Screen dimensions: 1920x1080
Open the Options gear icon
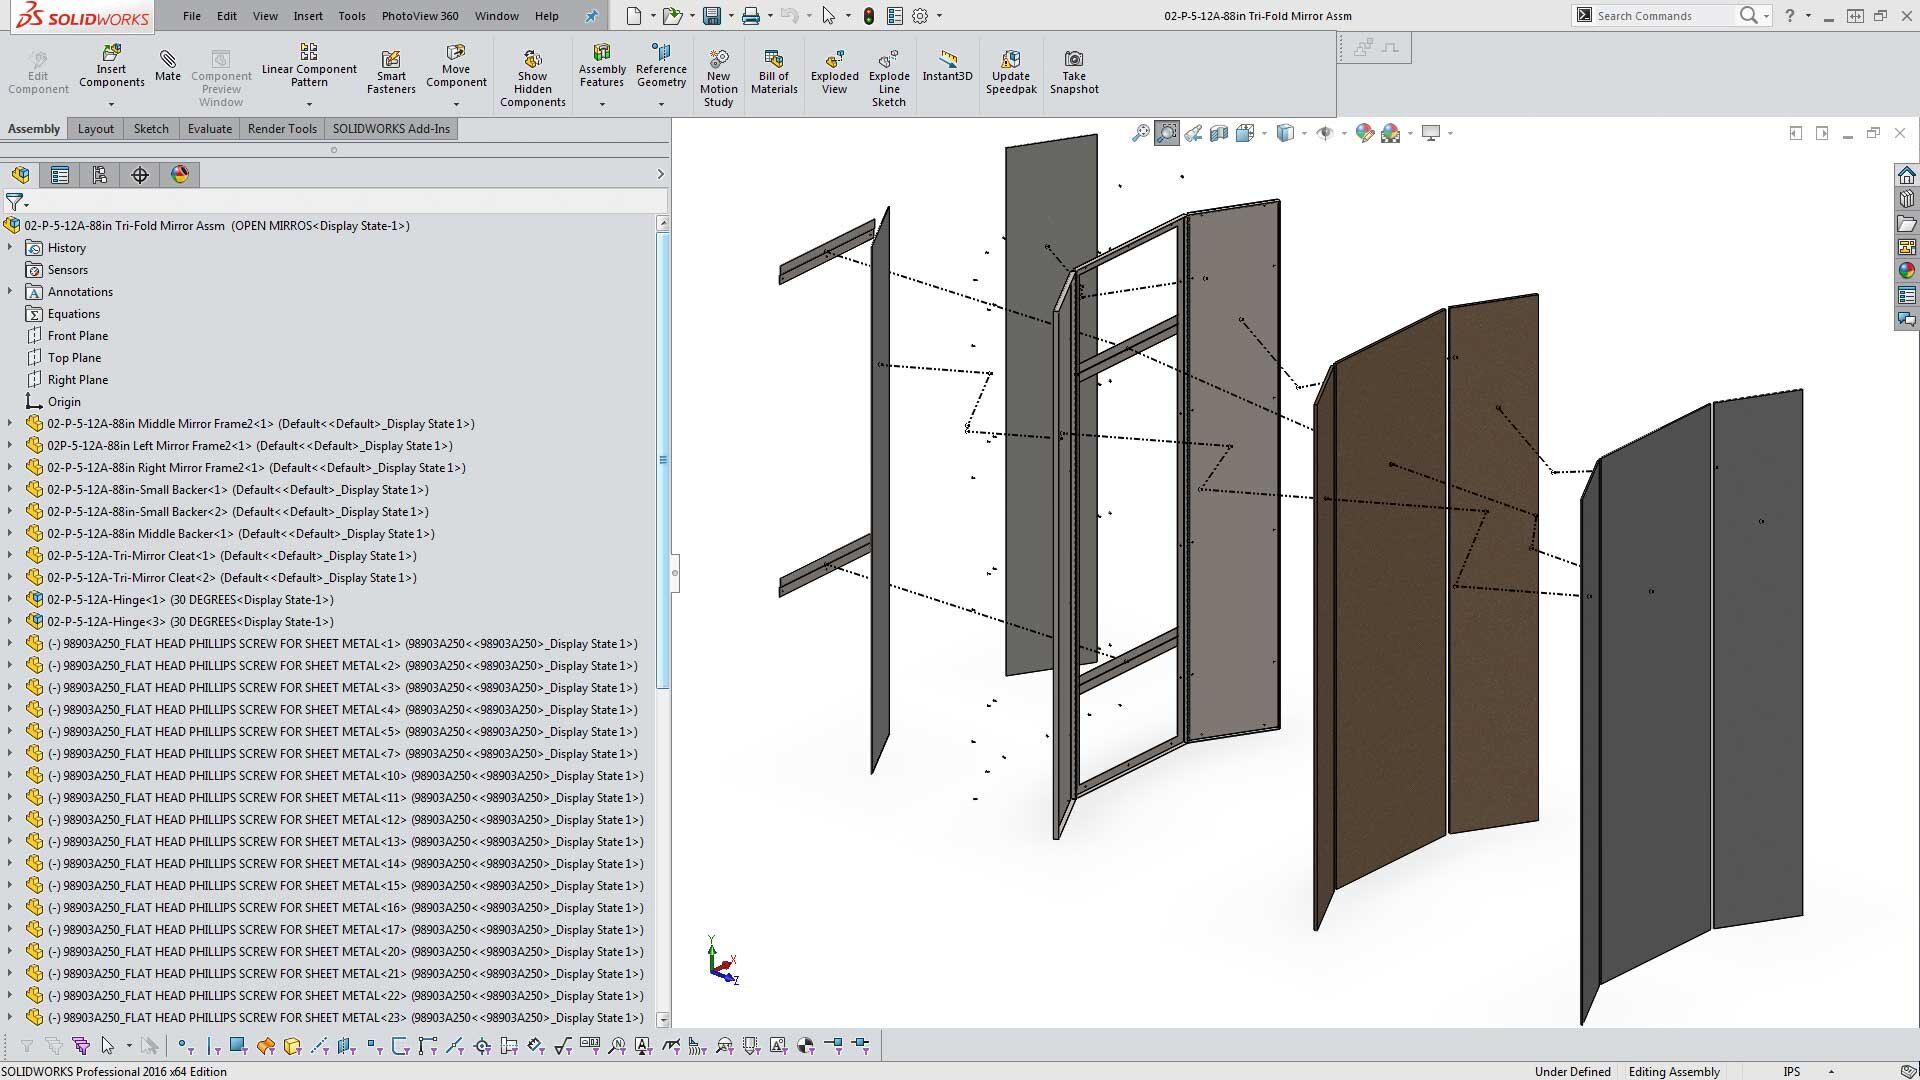[920, 16]
